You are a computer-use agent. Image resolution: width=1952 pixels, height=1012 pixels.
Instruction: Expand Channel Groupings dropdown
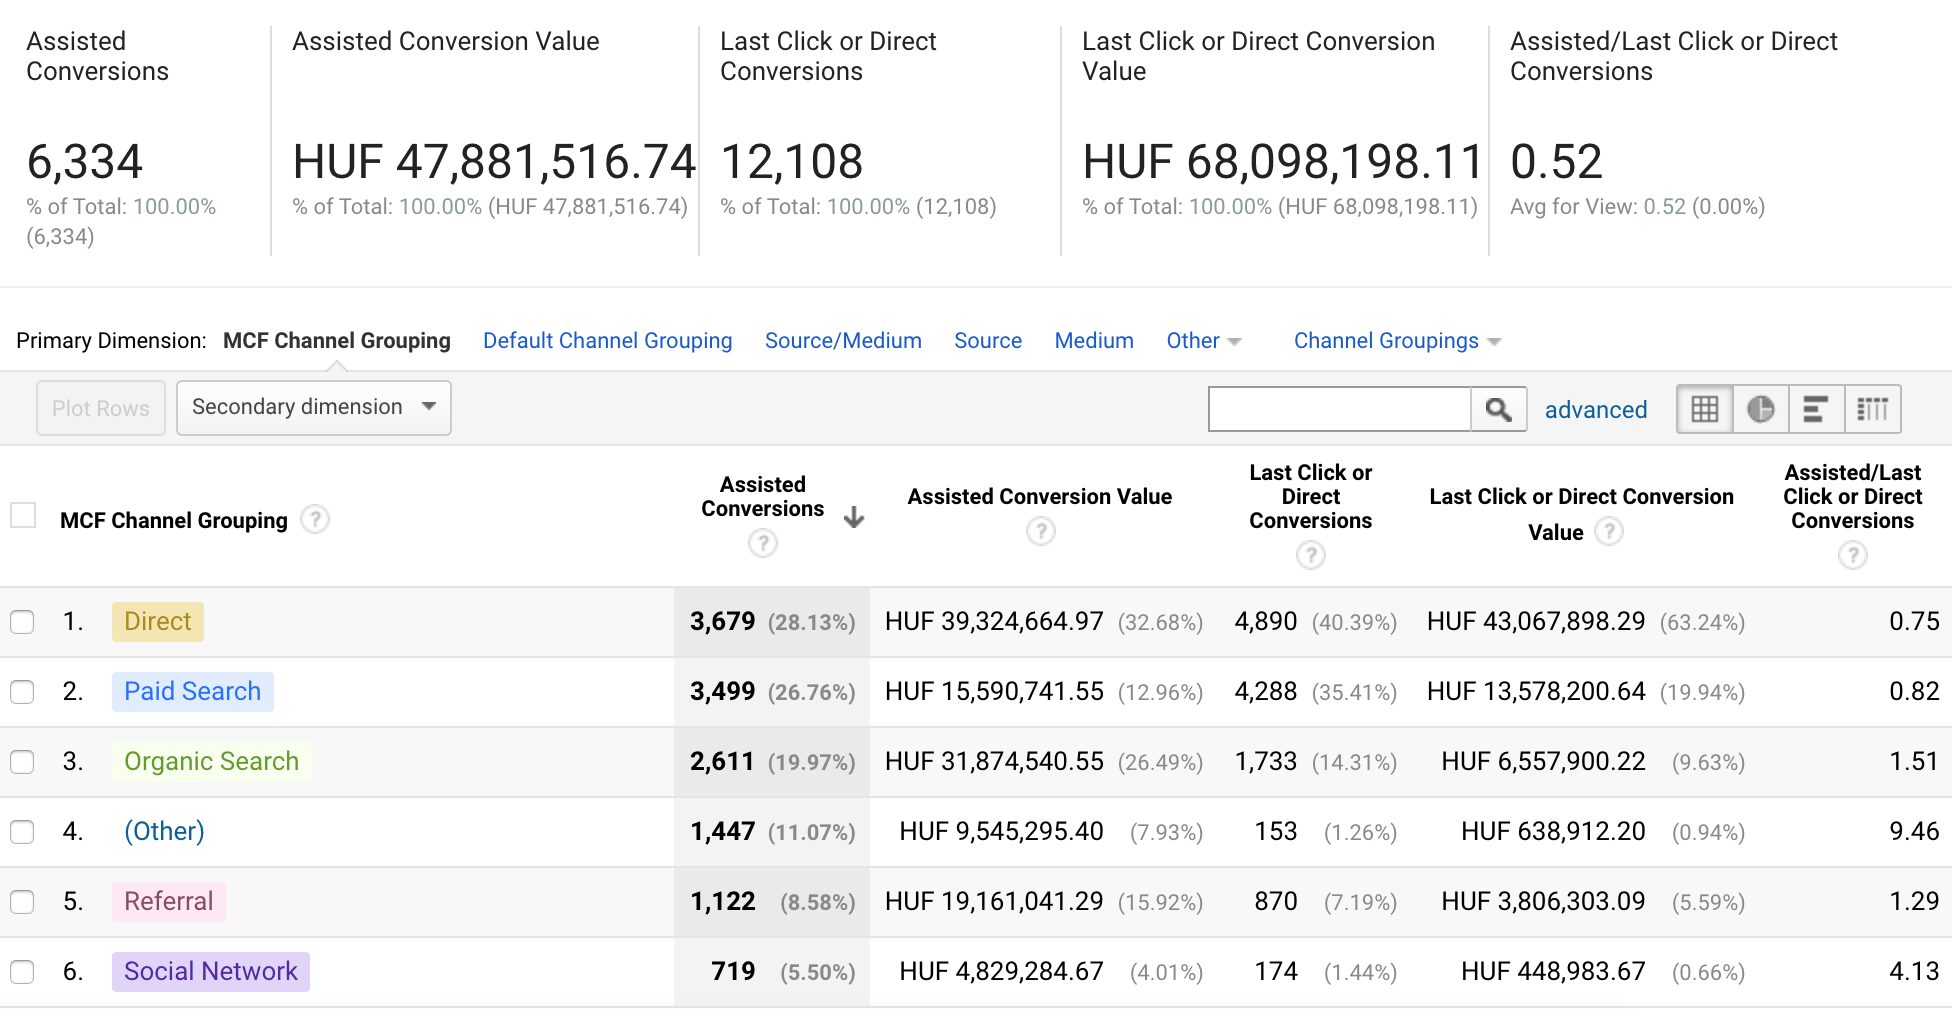click(x=1397, y=341)
